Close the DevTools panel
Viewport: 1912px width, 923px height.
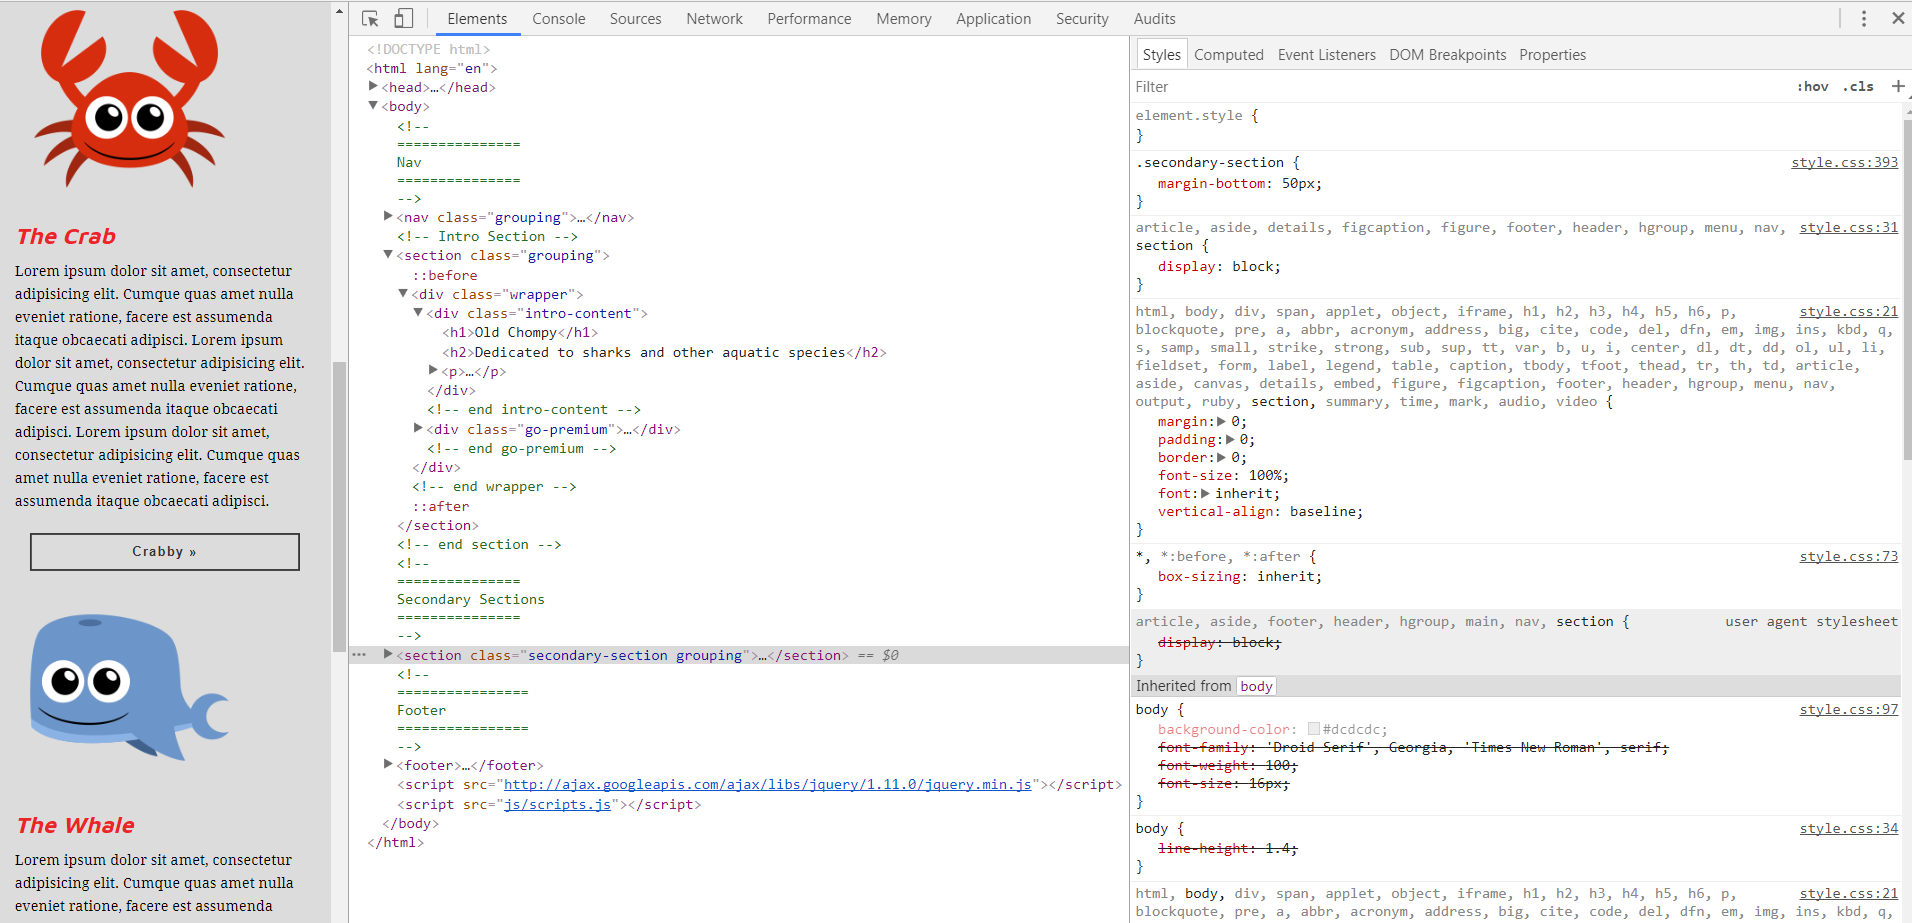(1897, 19)
